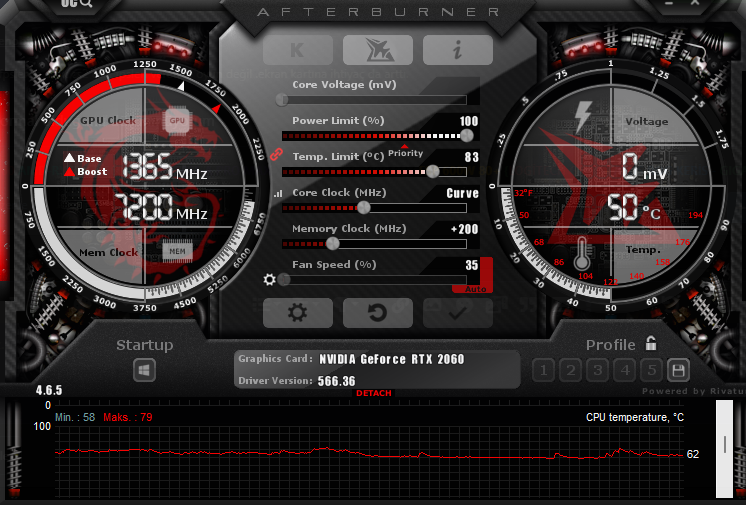Click the red DETACH link

[374, 393]
